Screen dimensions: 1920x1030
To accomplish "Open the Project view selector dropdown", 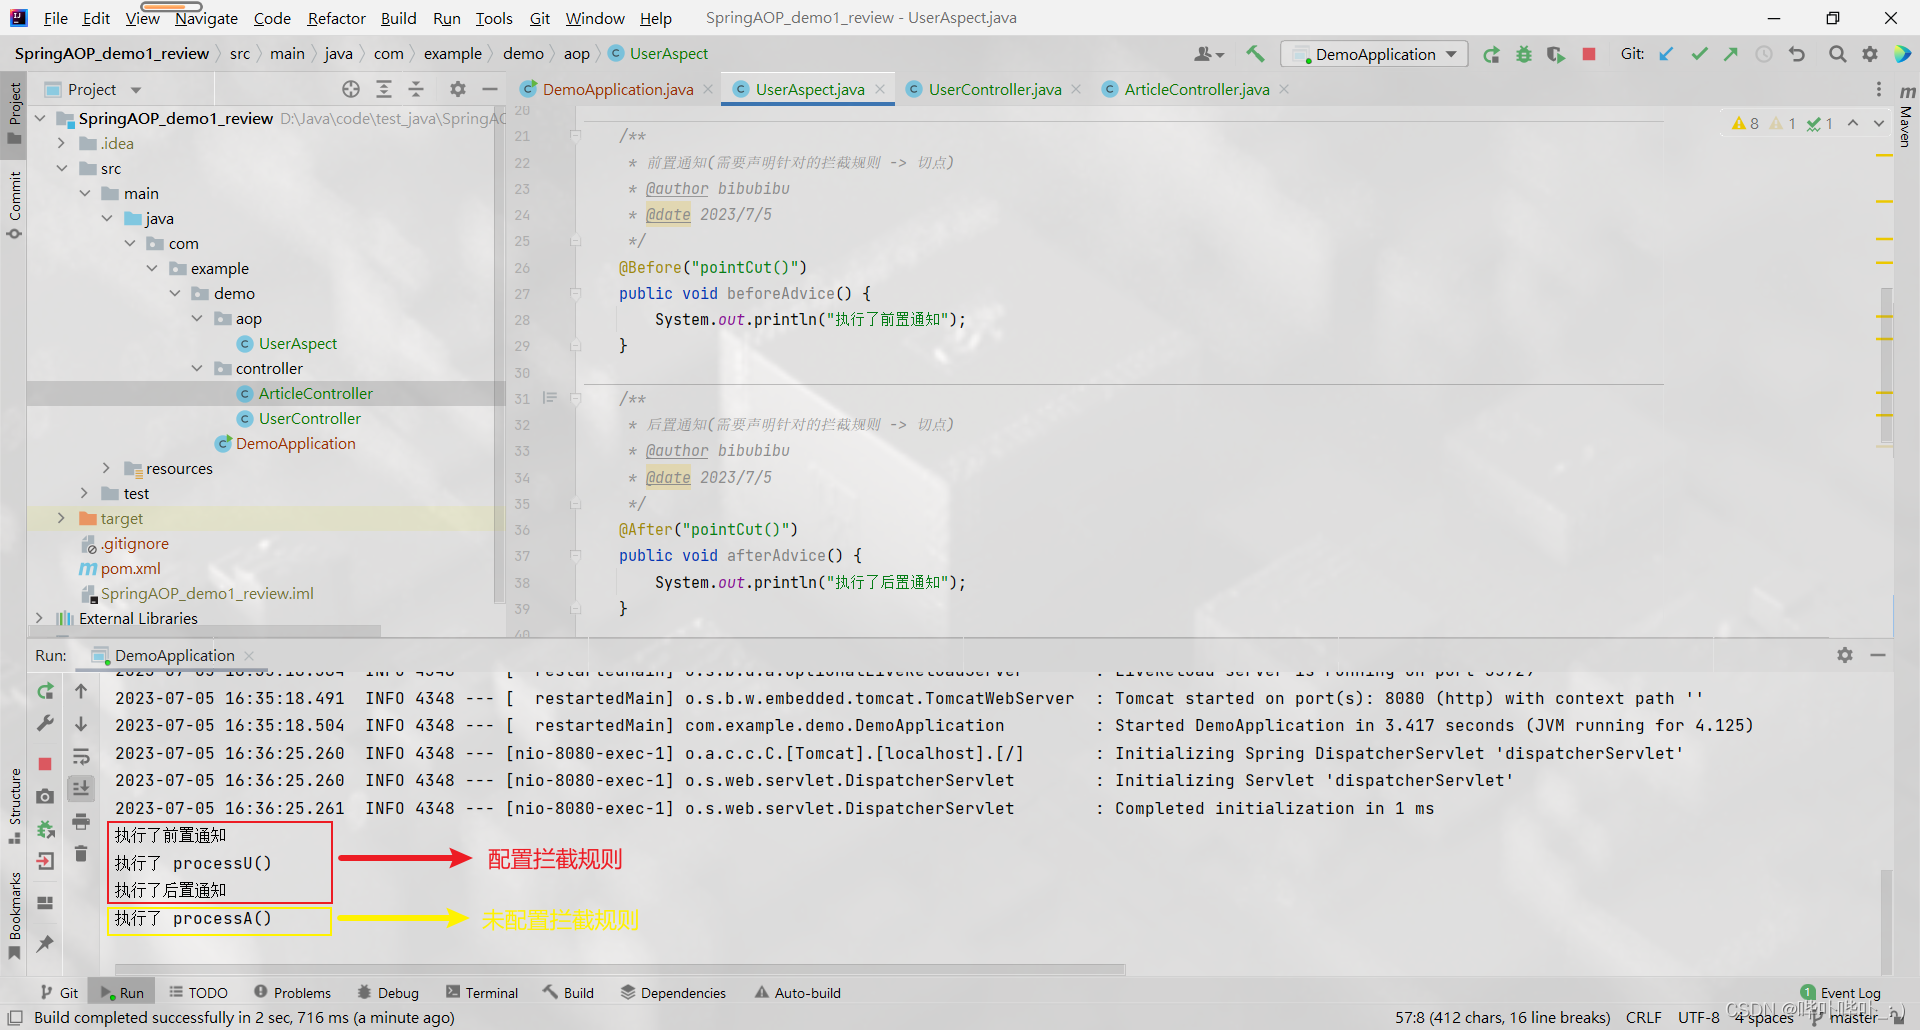I will (94, 89).
